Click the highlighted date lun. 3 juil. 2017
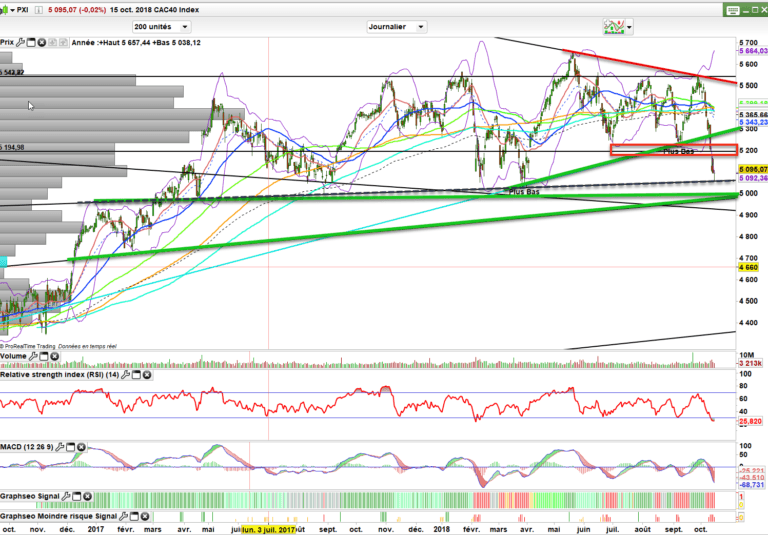The image size is (768, 535). click(x=267, y=529)
